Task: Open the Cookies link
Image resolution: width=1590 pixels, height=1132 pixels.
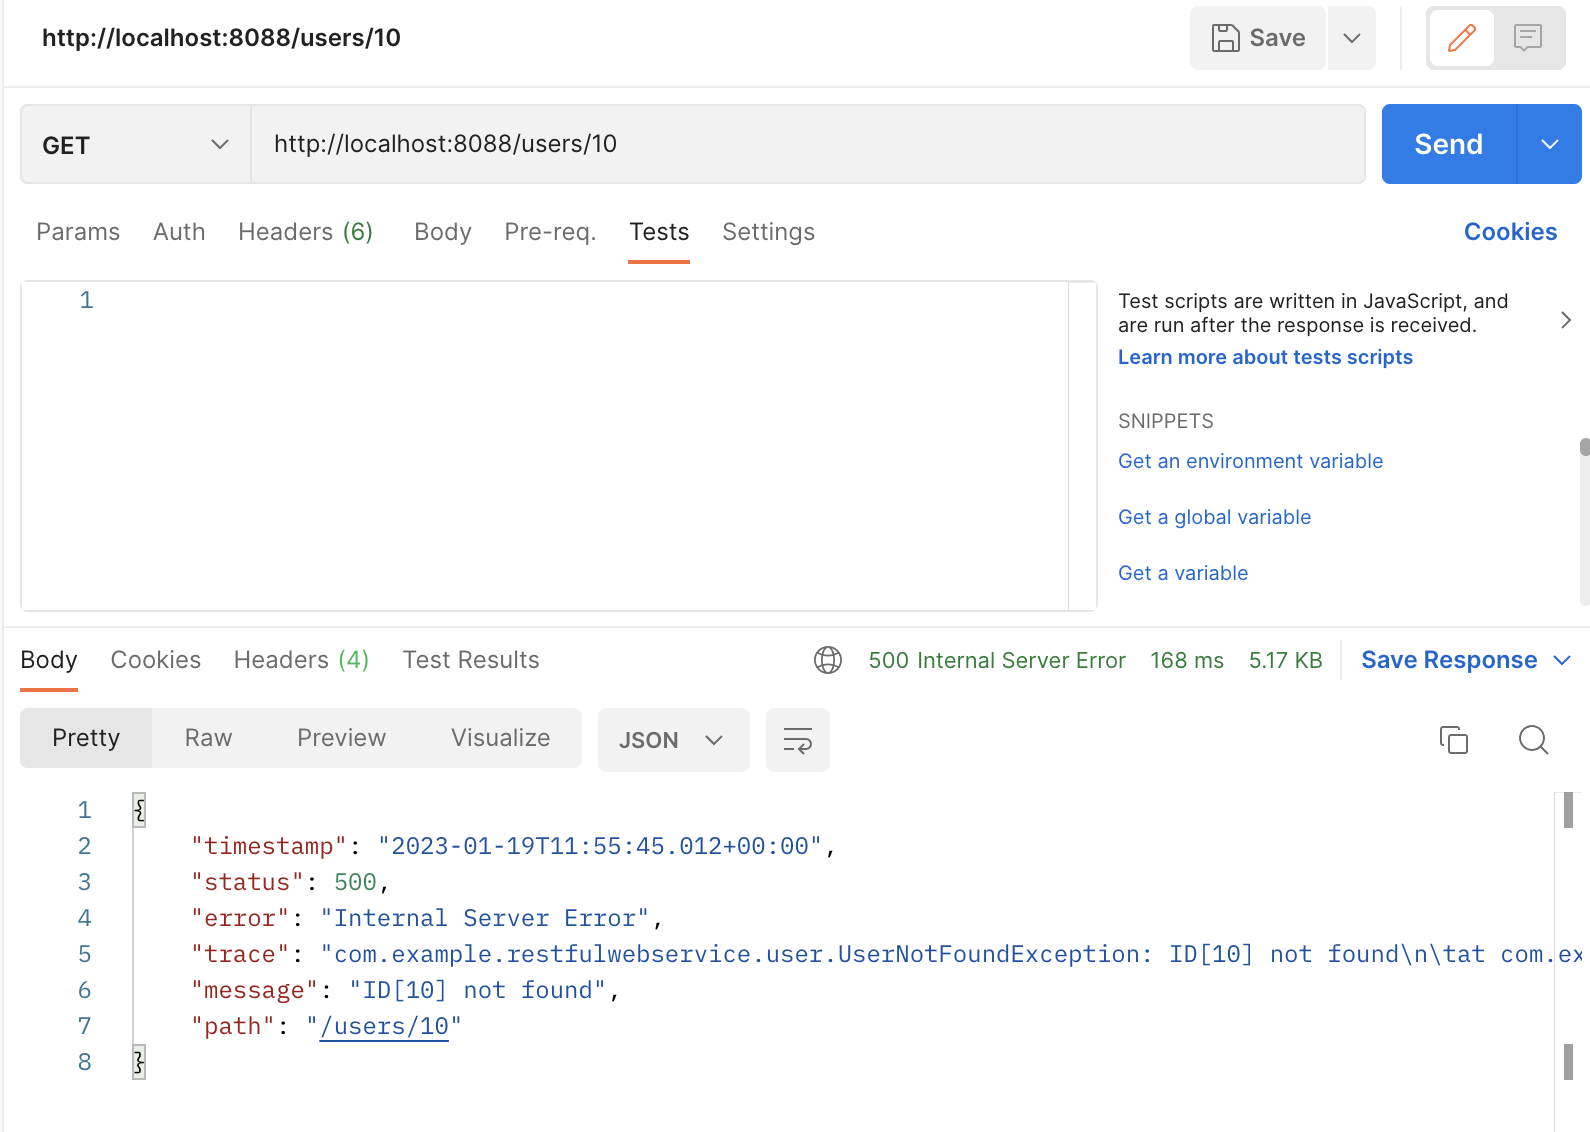Action: [x=1510, y=232]
